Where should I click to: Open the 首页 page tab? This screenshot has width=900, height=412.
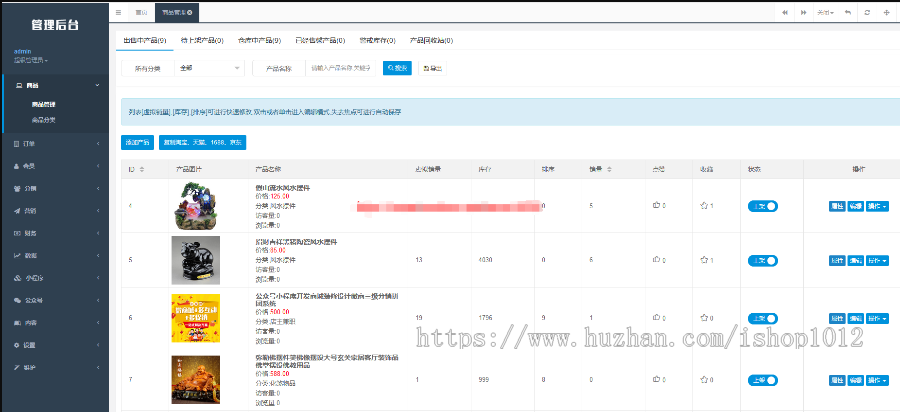[141, 12]
